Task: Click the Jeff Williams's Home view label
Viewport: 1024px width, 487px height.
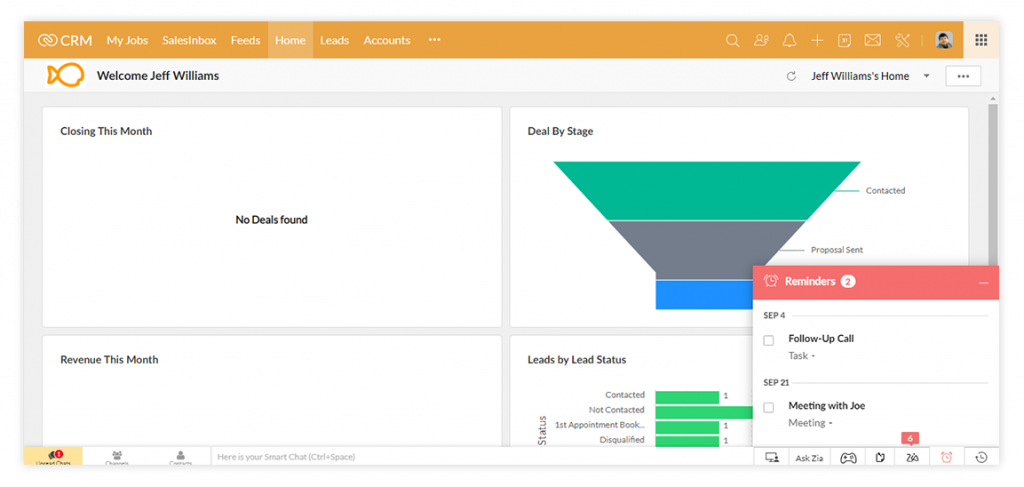Action: pyautogui.click(x=860, y=76)
